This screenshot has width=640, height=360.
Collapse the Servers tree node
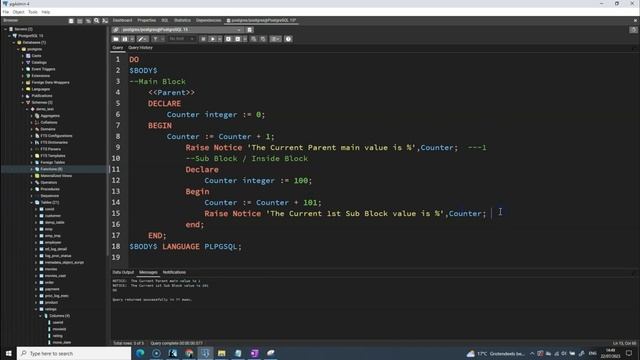pos(6,29)
